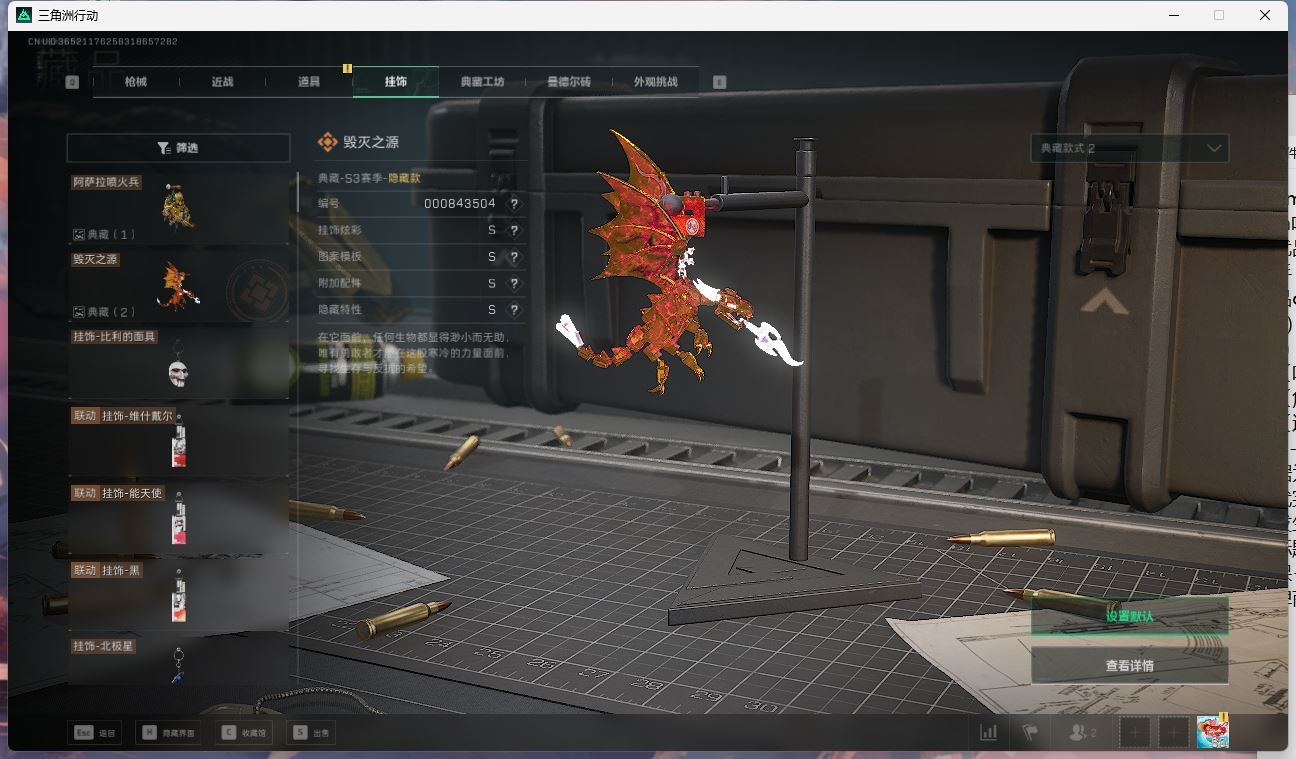Open the friends team icon
1296x759 pixels.
tap(1082, 733)
